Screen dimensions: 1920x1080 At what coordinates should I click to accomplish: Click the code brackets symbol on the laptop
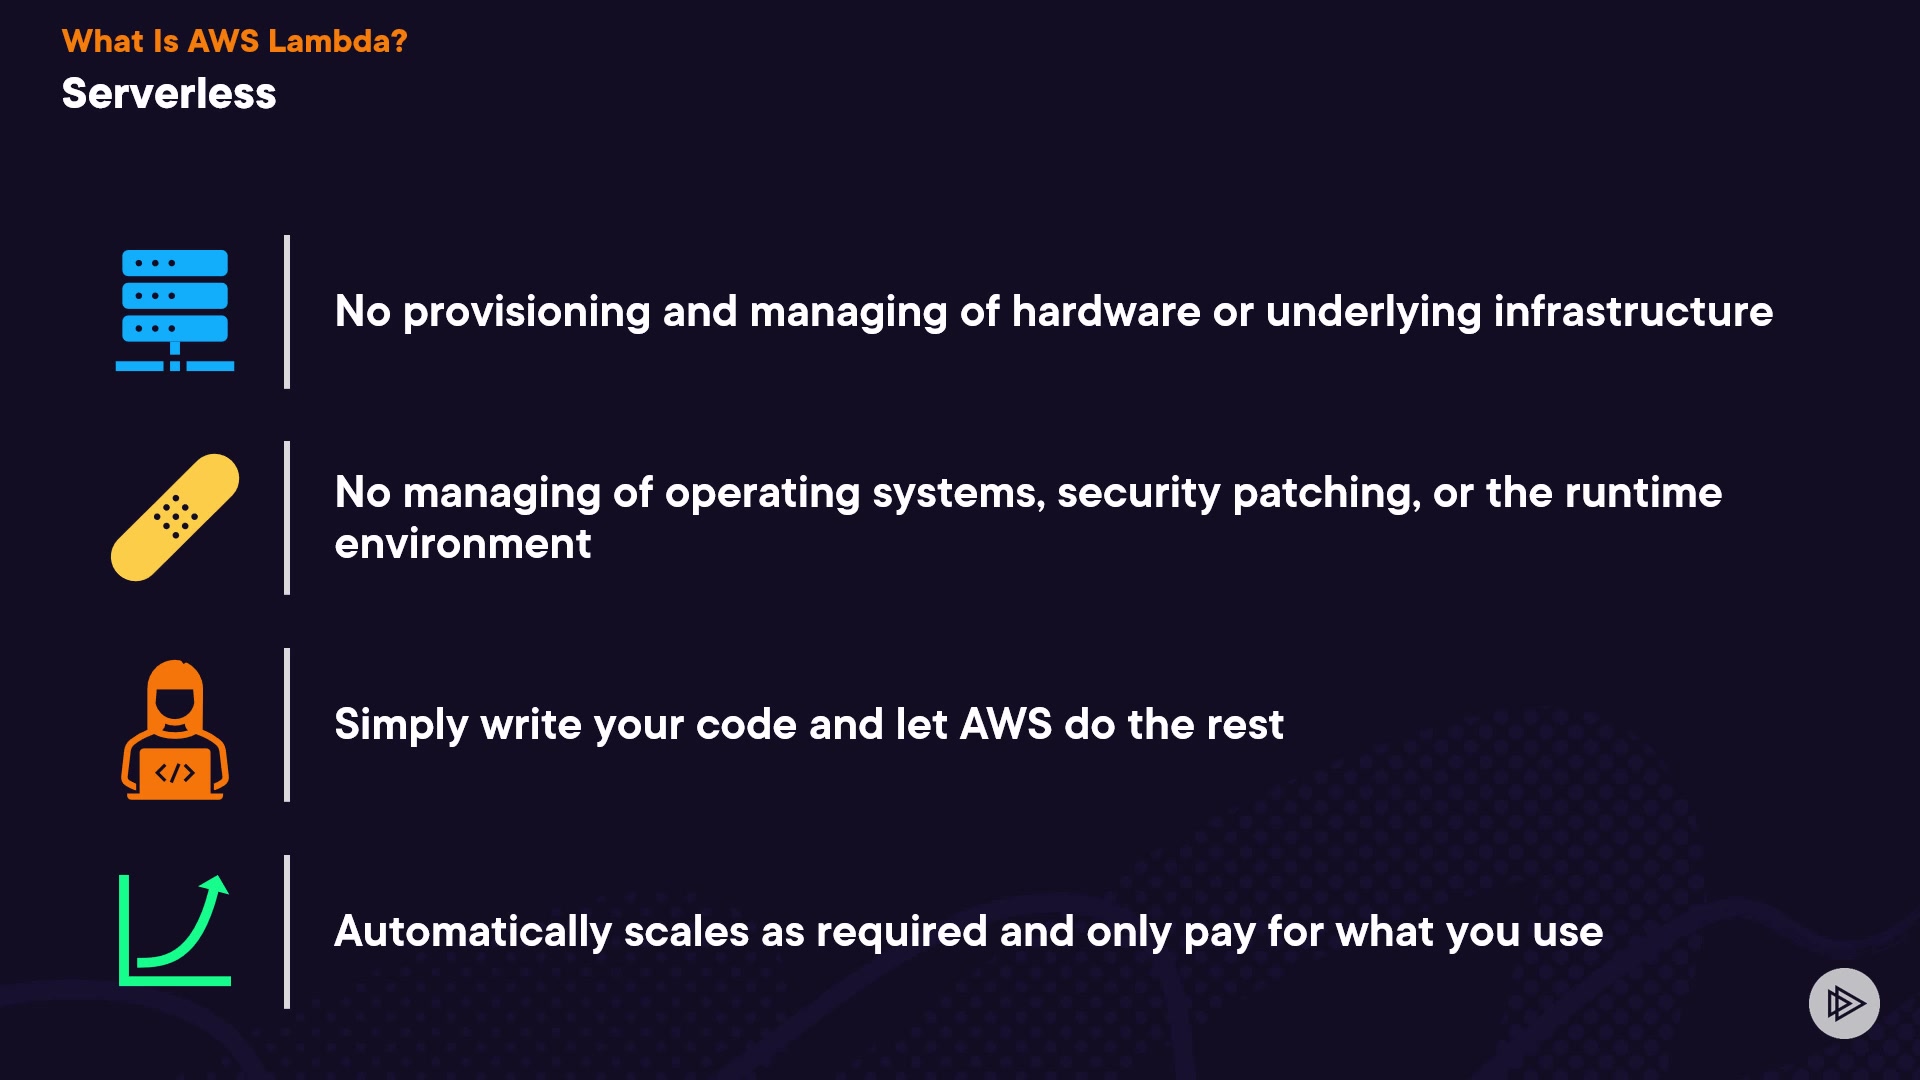coord(175,773)
